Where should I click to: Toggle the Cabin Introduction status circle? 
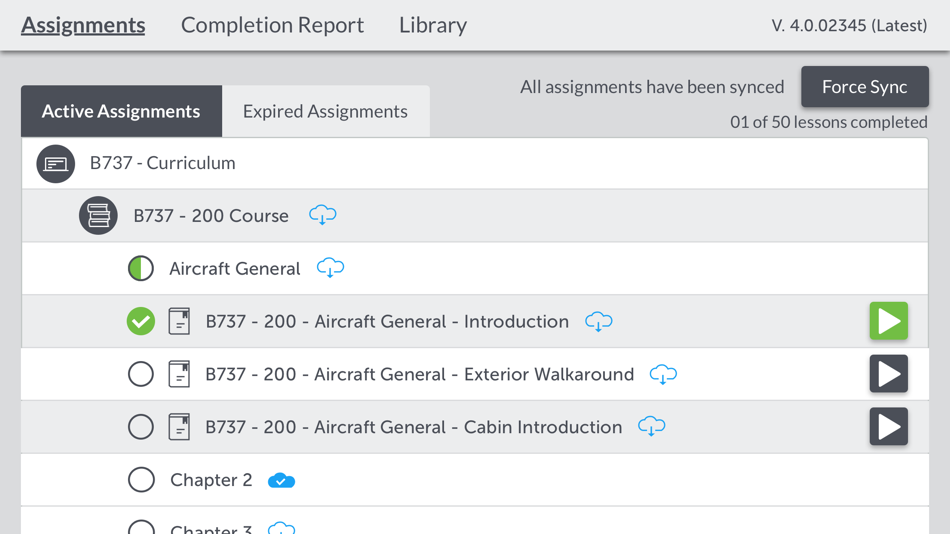(141, 427)
